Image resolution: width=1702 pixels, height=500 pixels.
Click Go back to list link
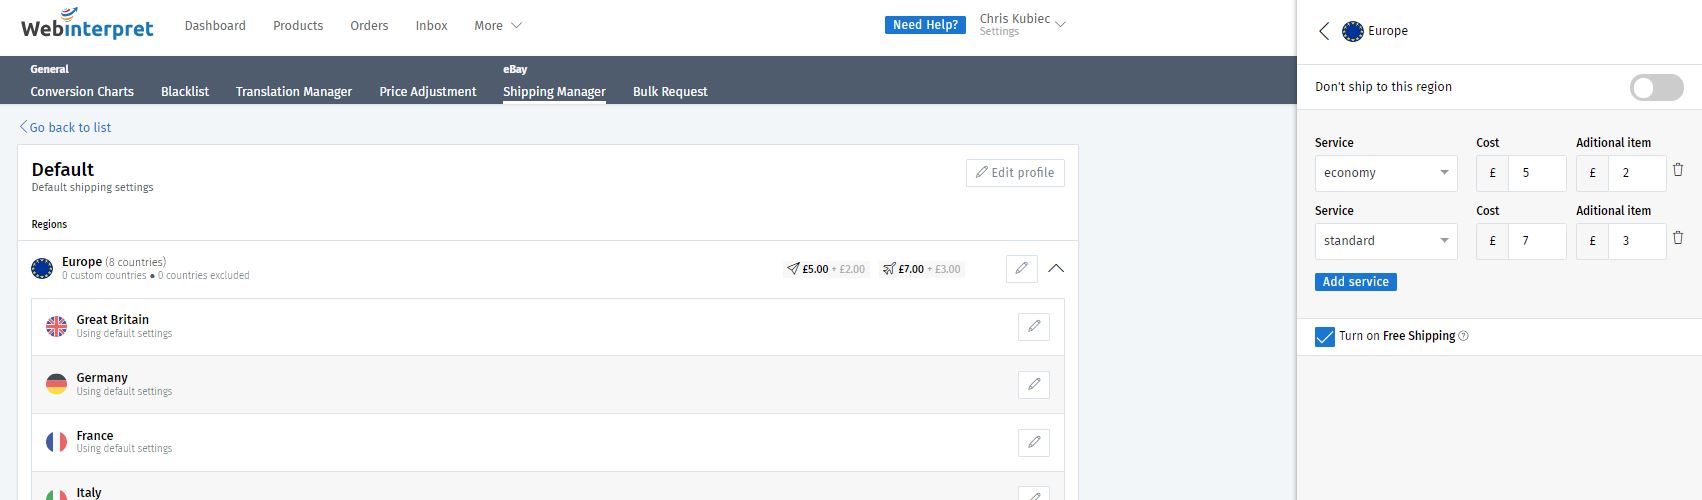65,127
